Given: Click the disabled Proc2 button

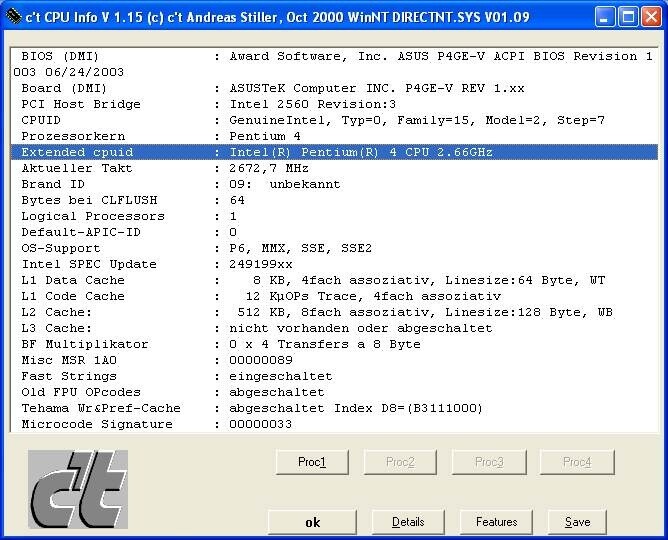Looking at the screenshot, I should 400,462.
